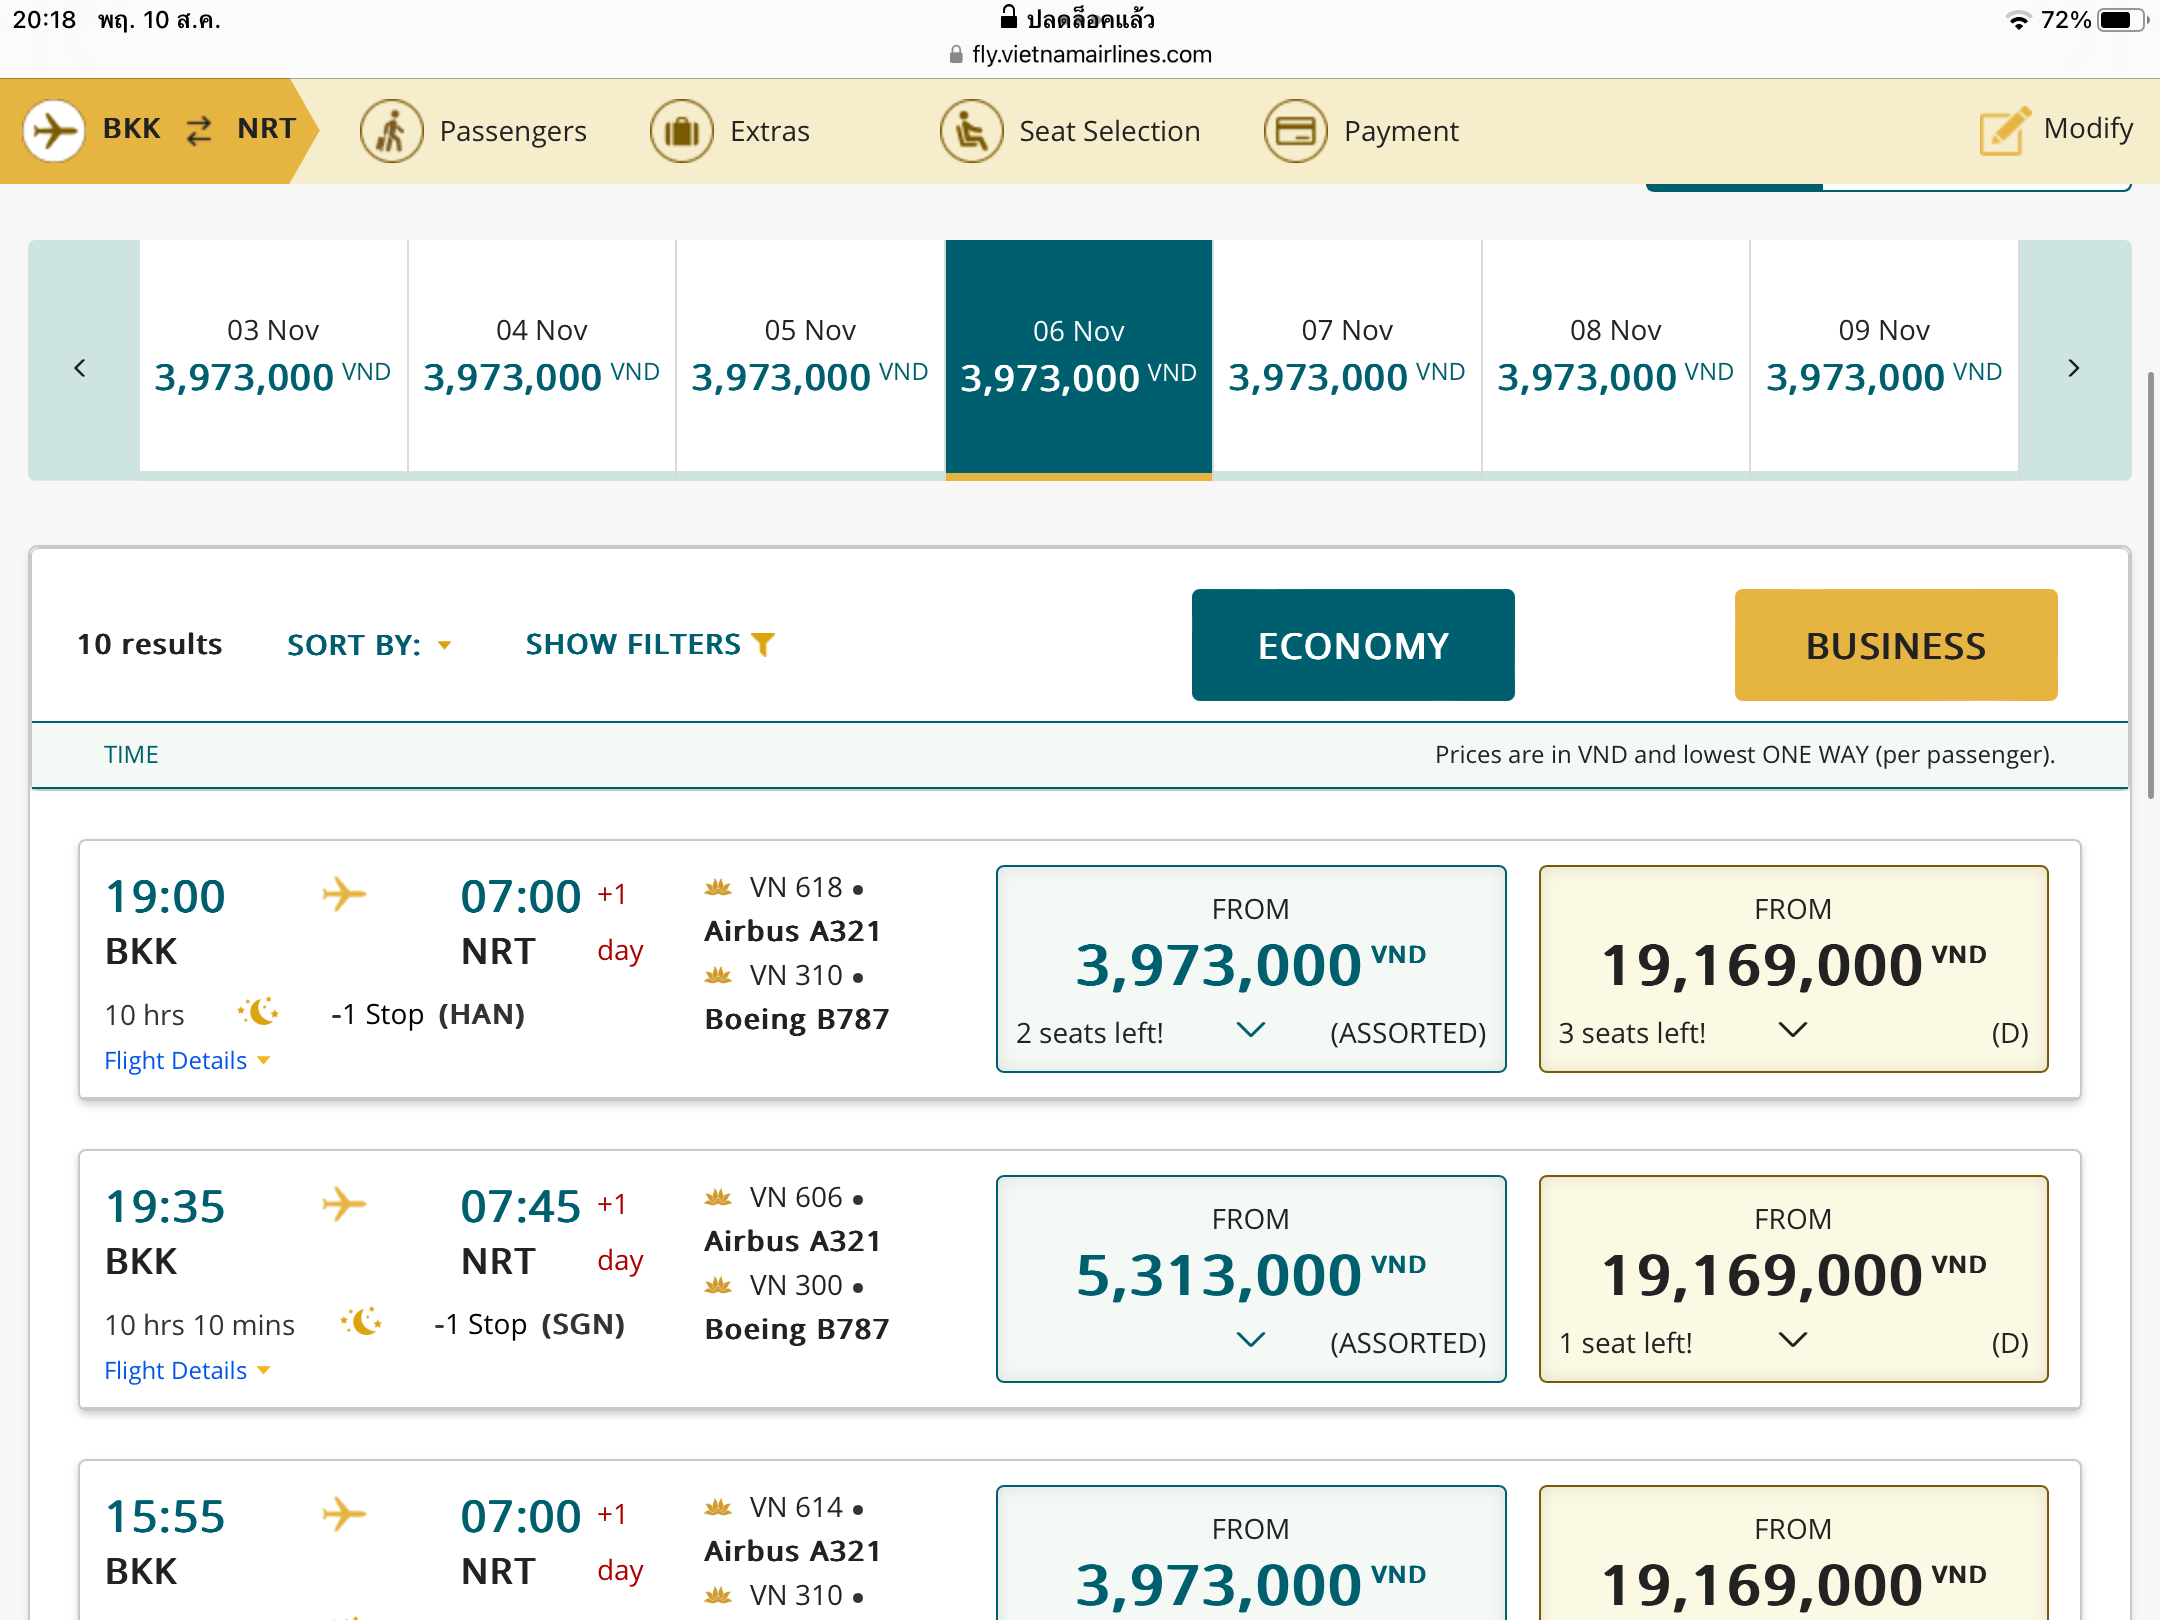Click the plane icon on the 19:00 flight row

(x=344, y=893)
